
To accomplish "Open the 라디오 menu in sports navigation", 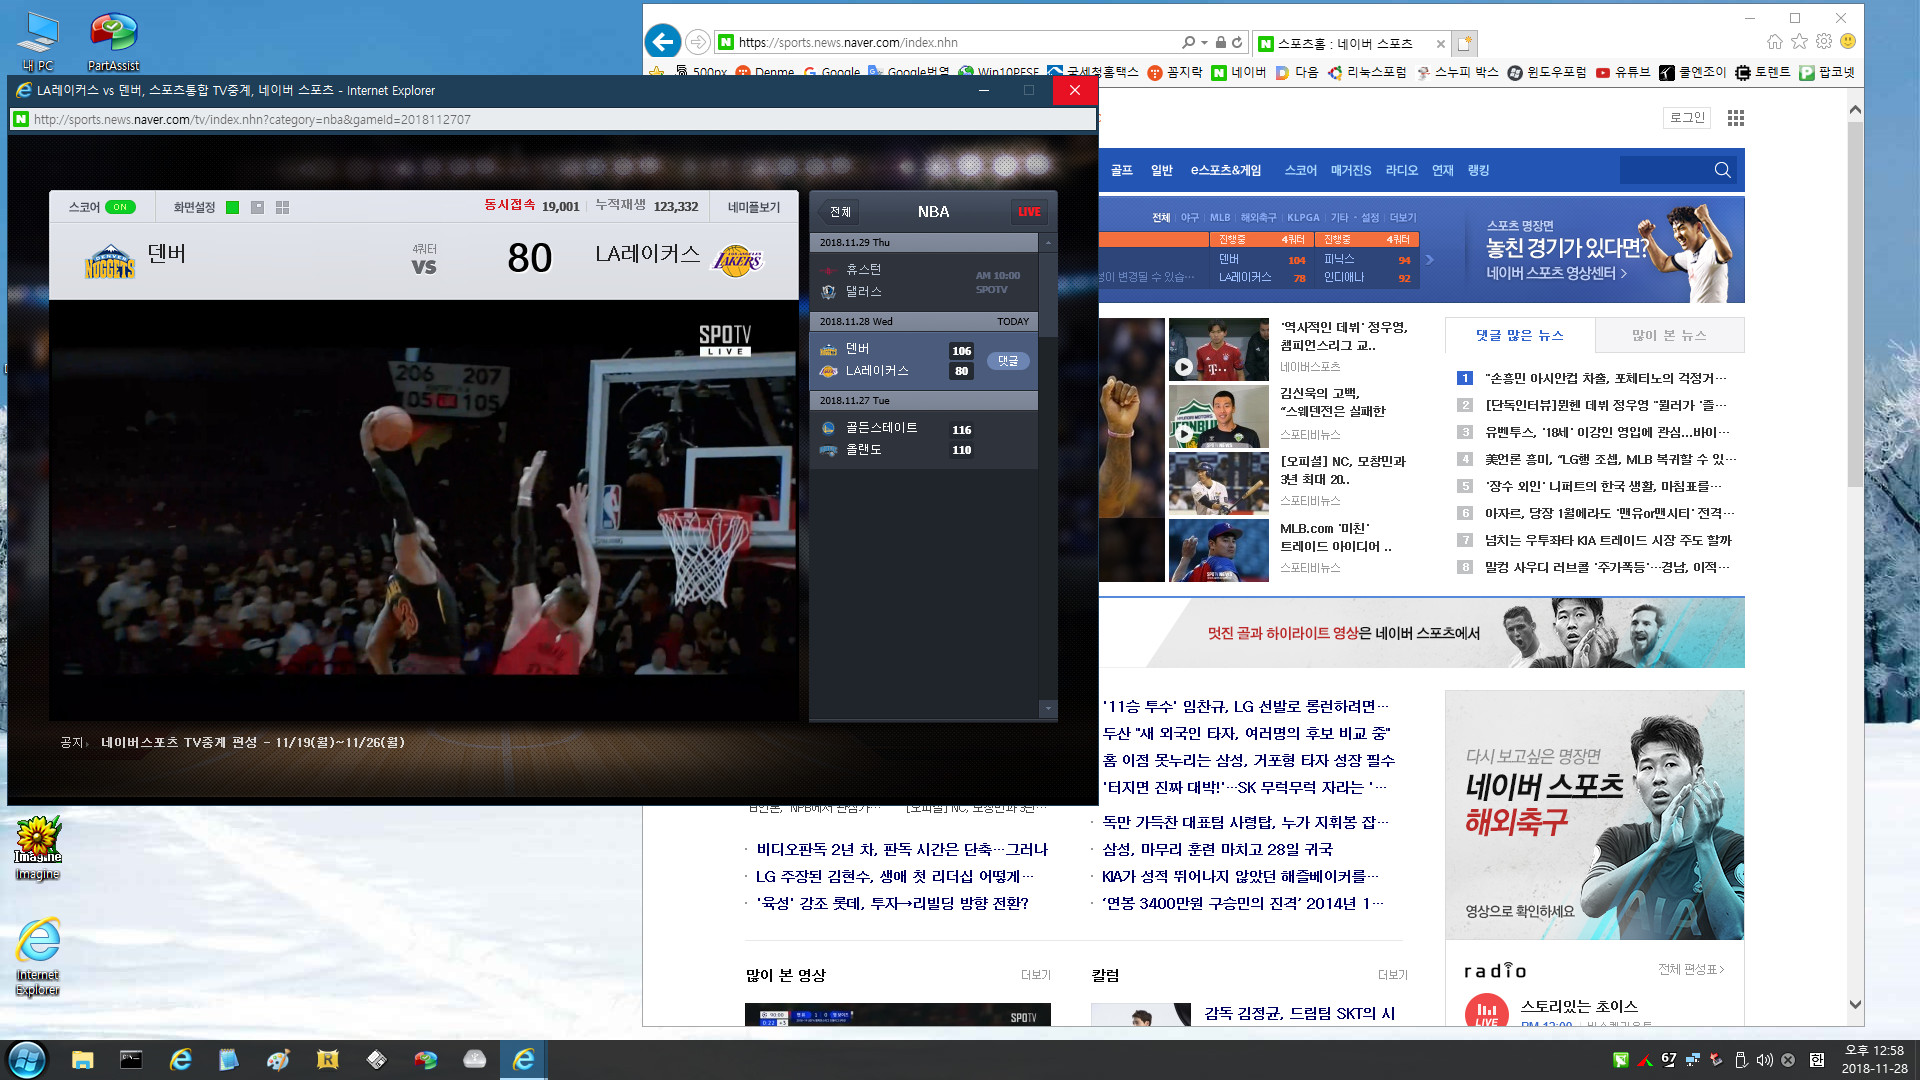I will pyautogui.click(x=1402, y=170).
